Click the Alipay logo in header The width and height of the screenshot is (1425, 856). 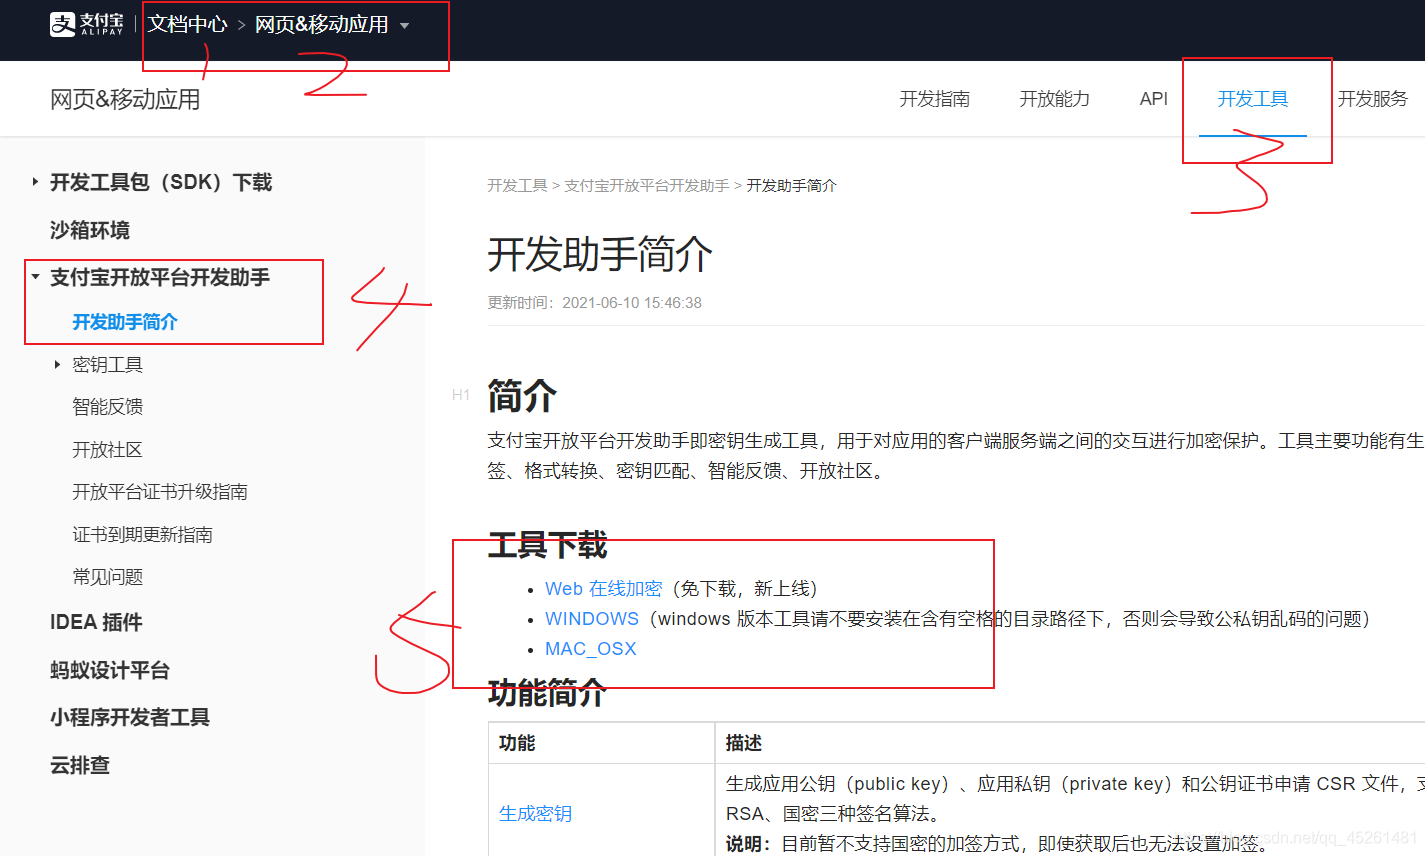(87, 24)
